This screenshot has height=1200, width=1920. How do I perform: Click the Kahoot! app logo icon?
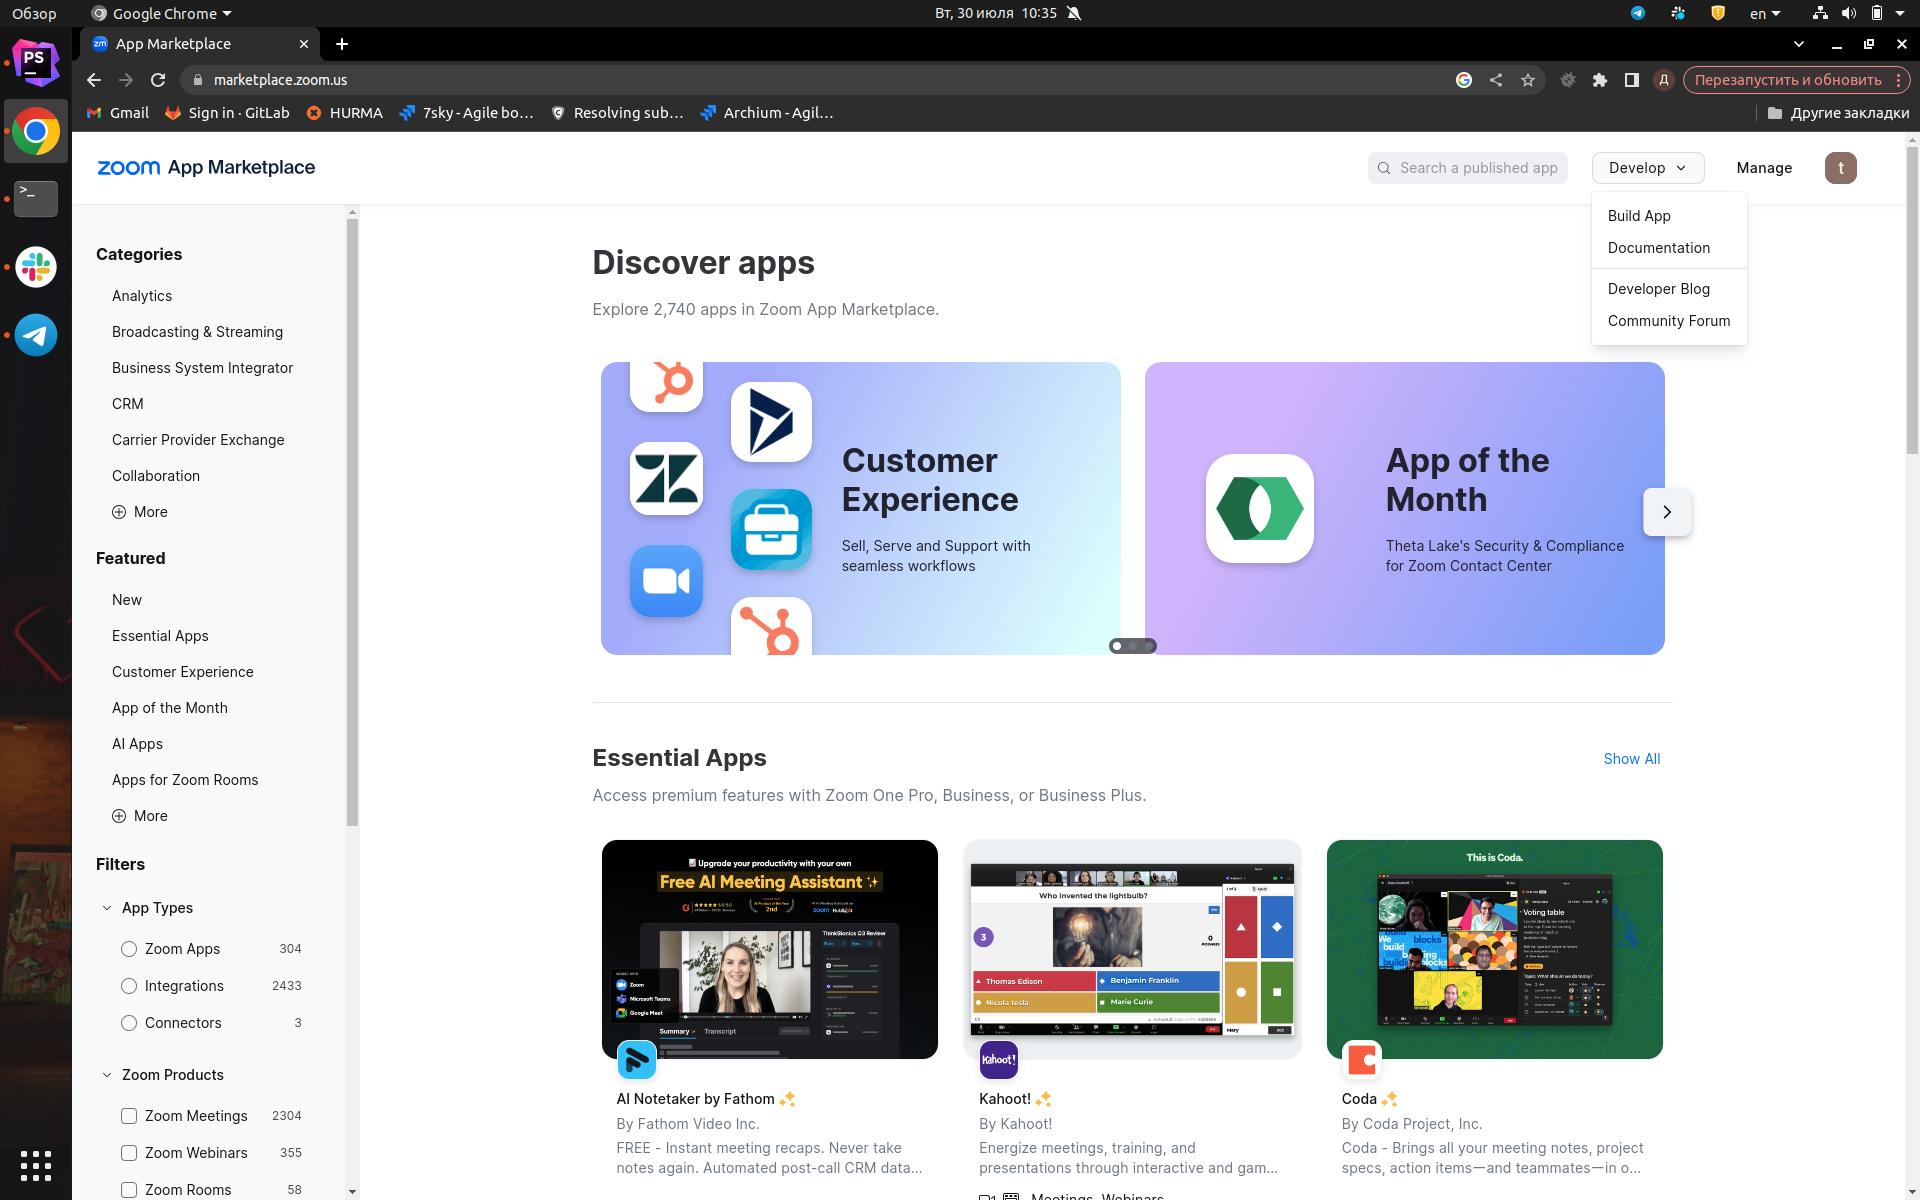coord(999,1060)
